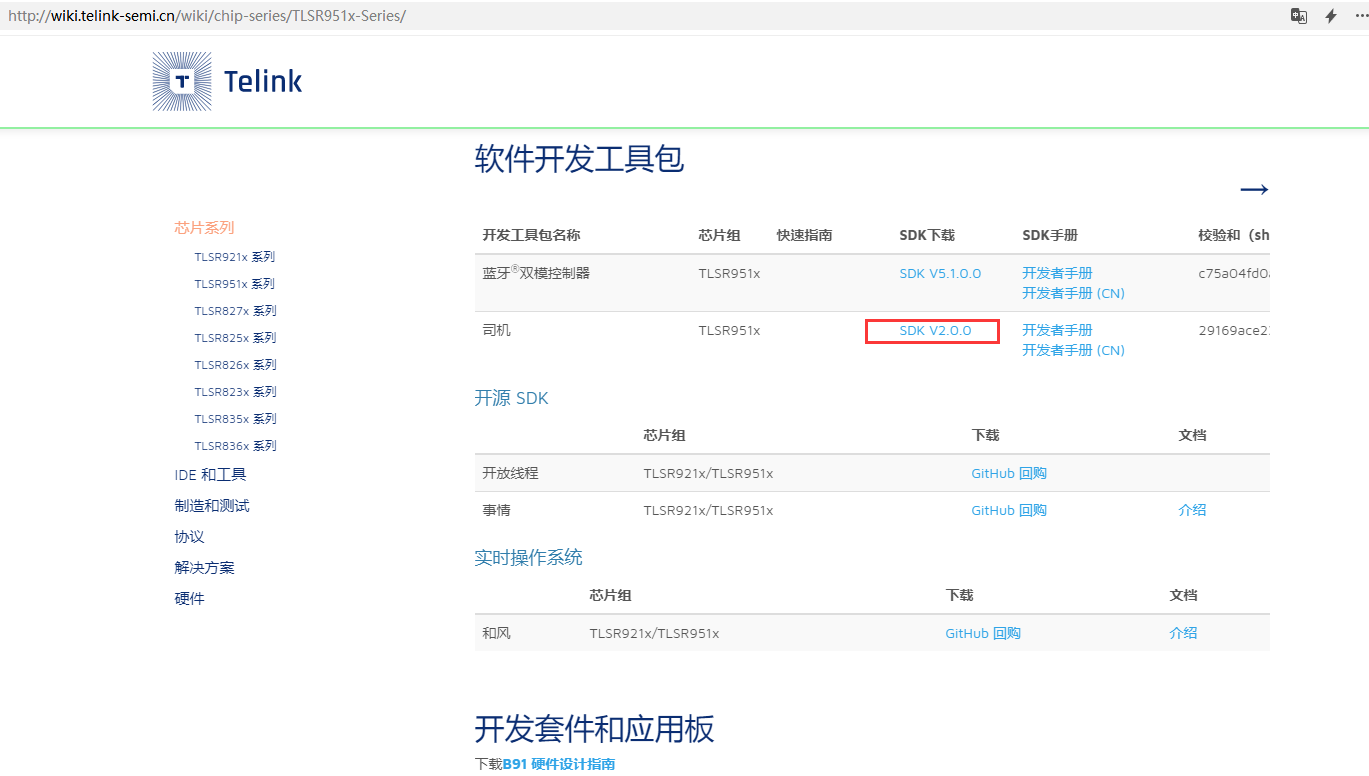Select TLSR921x 系列 in sidebar
Viewport: 1369px width, 776px height.
coord(235,257)
